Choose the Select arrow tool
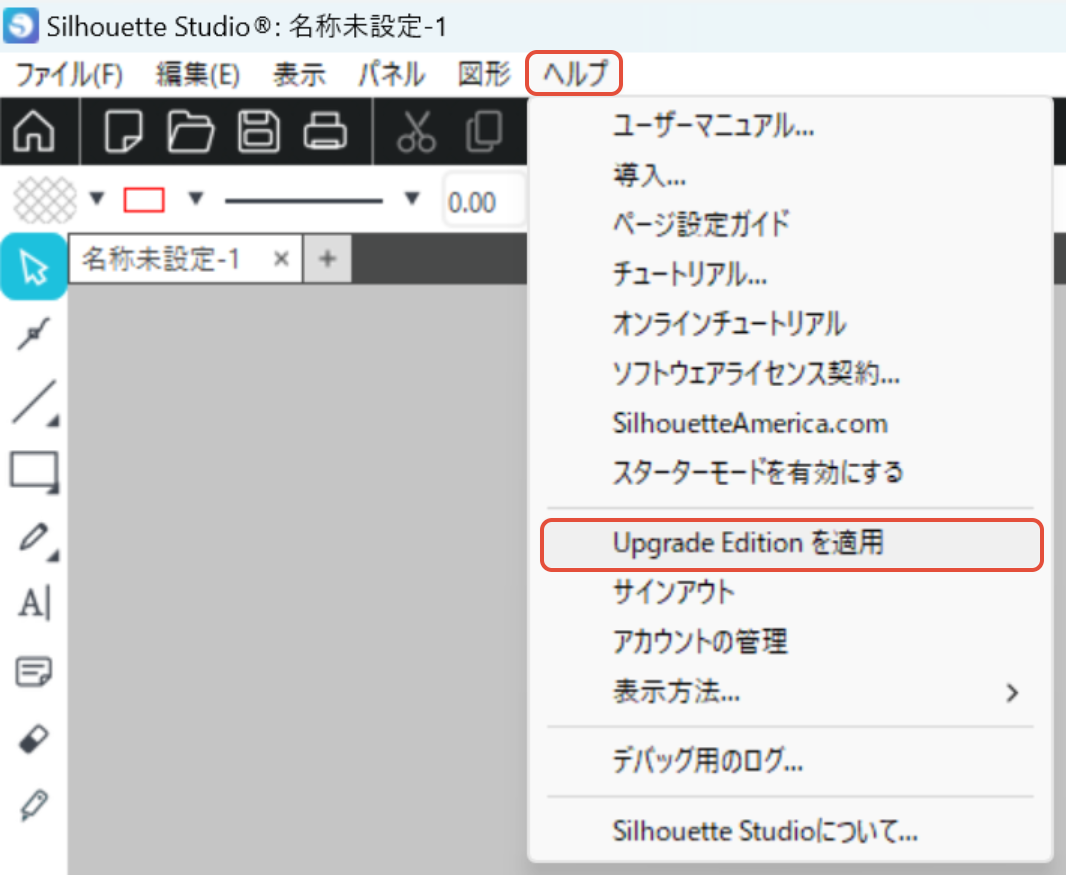 pos(33,267)
